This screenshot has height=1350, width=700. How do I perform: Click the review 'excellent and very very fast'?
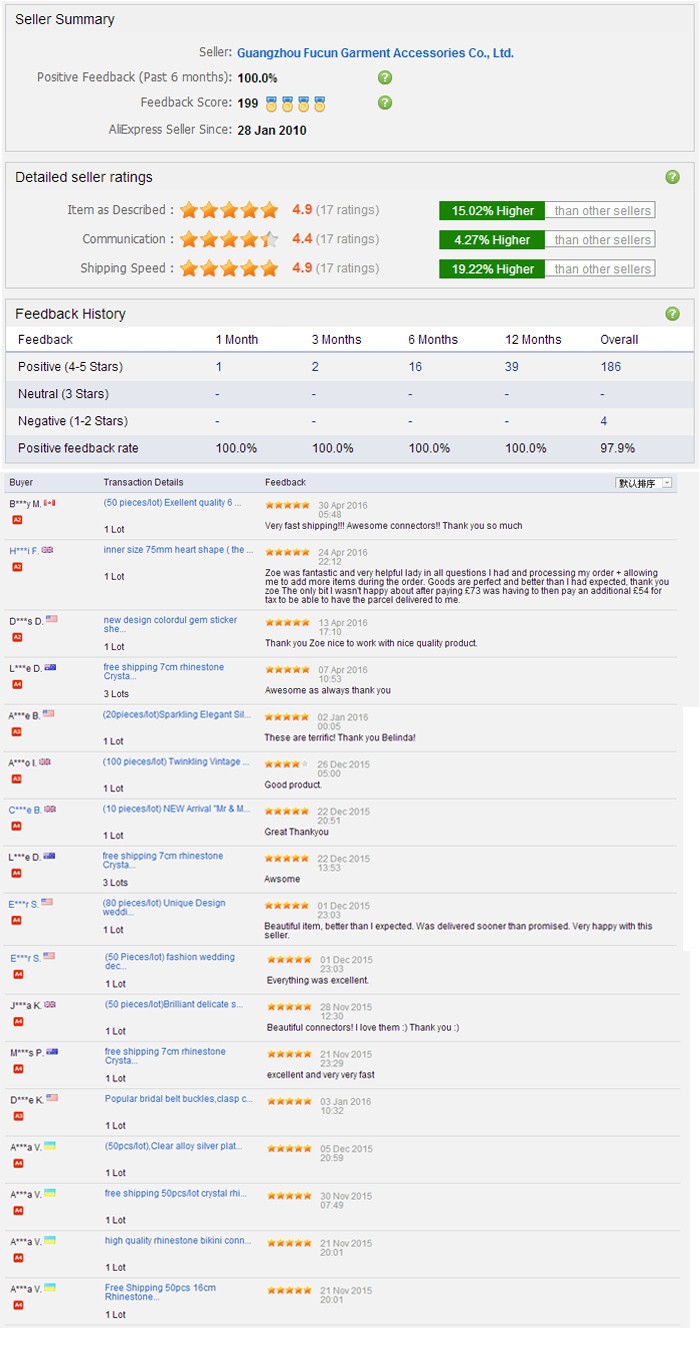(x=321, y=1075)
